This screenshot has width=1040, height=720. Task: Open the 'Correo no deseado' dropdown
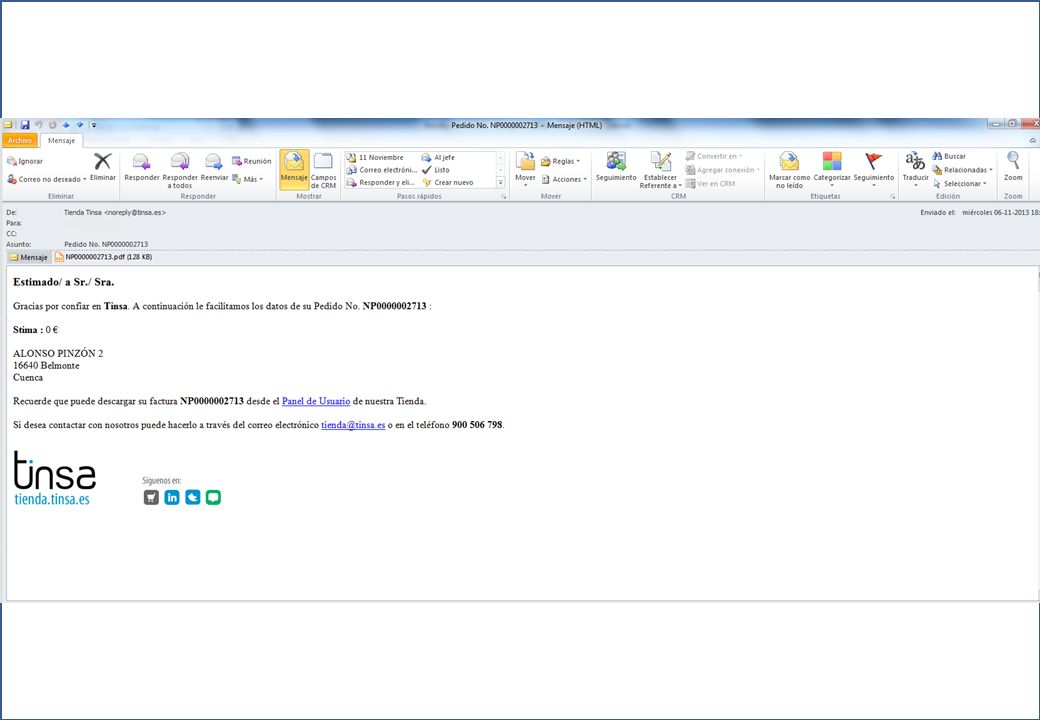click(46, 179)
